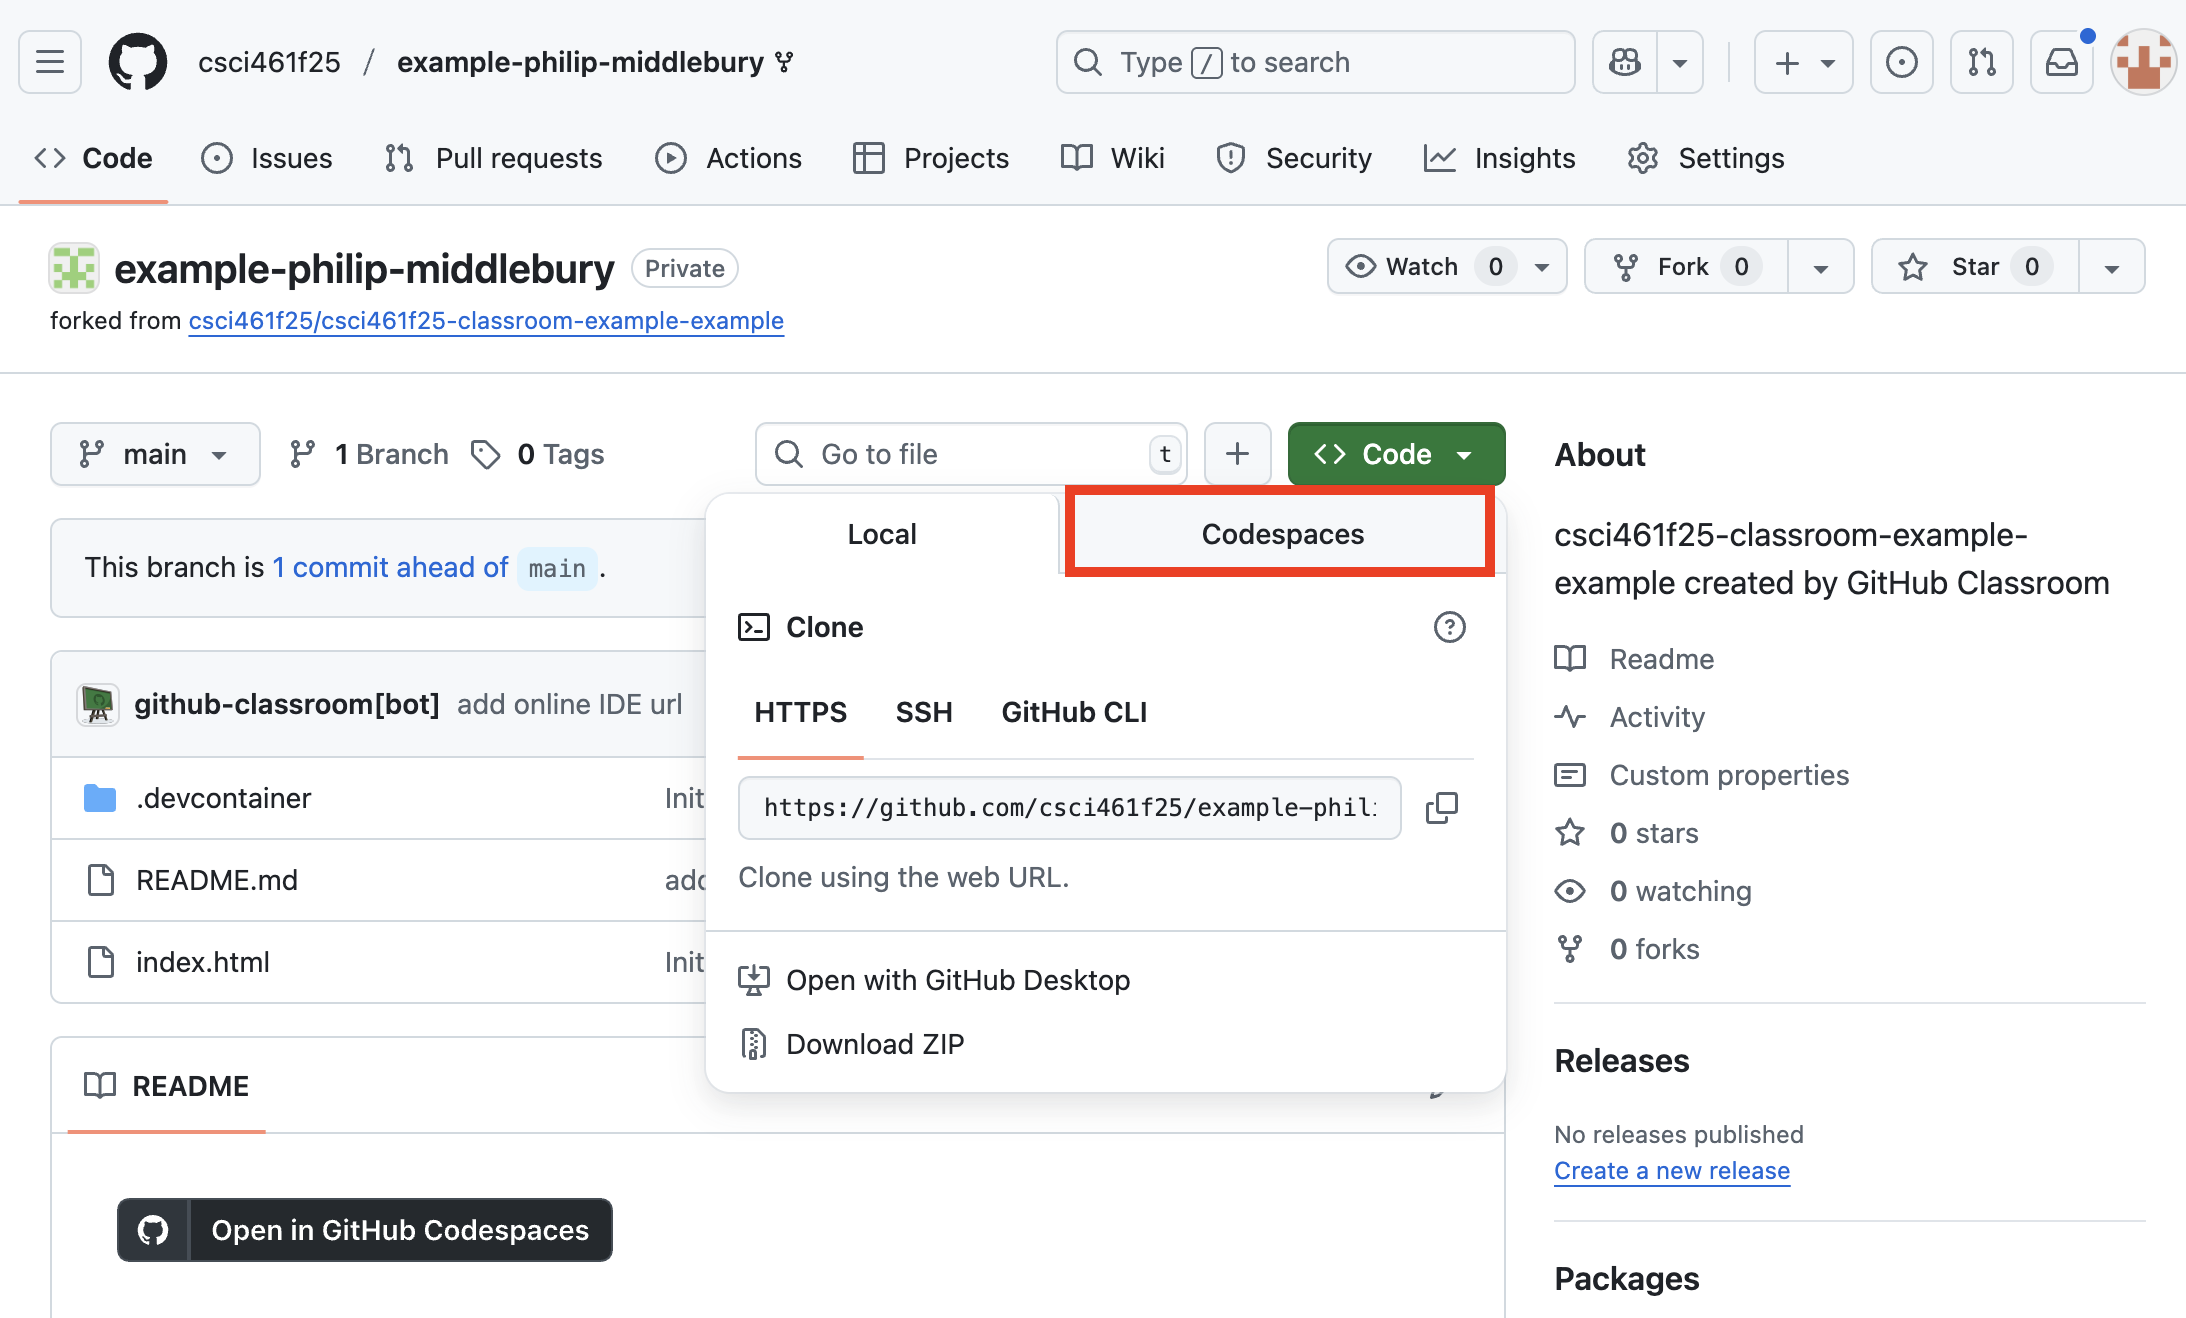Expand the Star lists dropdown arrow
This screenshot has height=1318, width=2186.
click(2112, 266)
